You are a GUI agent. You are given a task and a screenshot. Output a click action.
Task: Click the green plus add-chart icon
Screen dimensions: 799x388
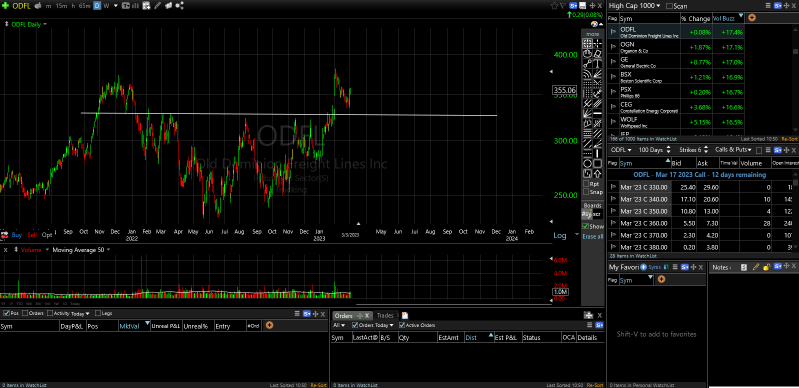click(x=5, y=6)
